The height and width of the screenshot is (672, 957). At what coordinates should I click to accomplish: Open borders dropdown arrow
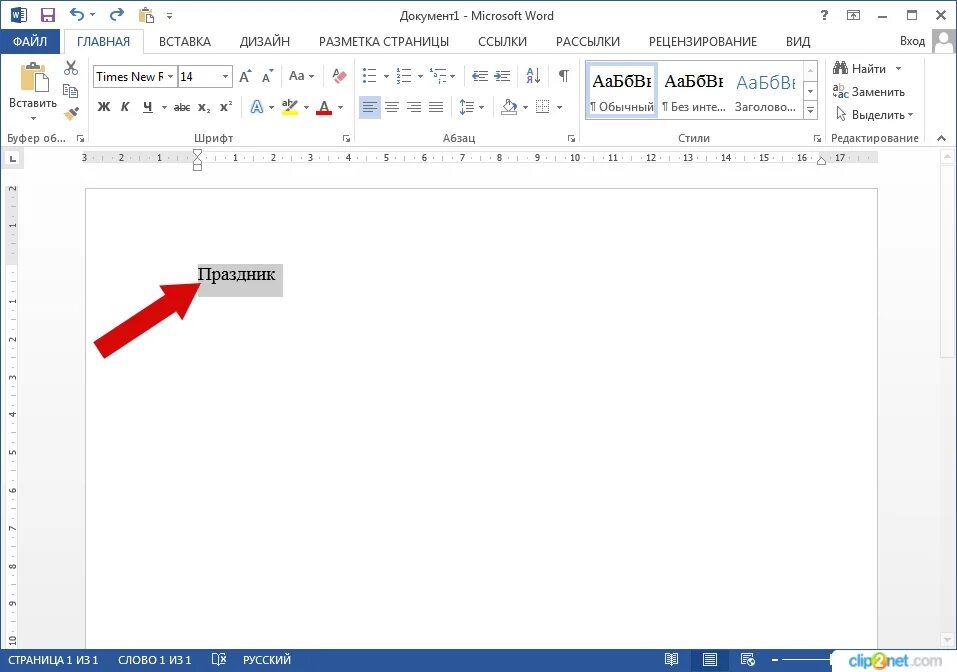[x=560, y=107]
